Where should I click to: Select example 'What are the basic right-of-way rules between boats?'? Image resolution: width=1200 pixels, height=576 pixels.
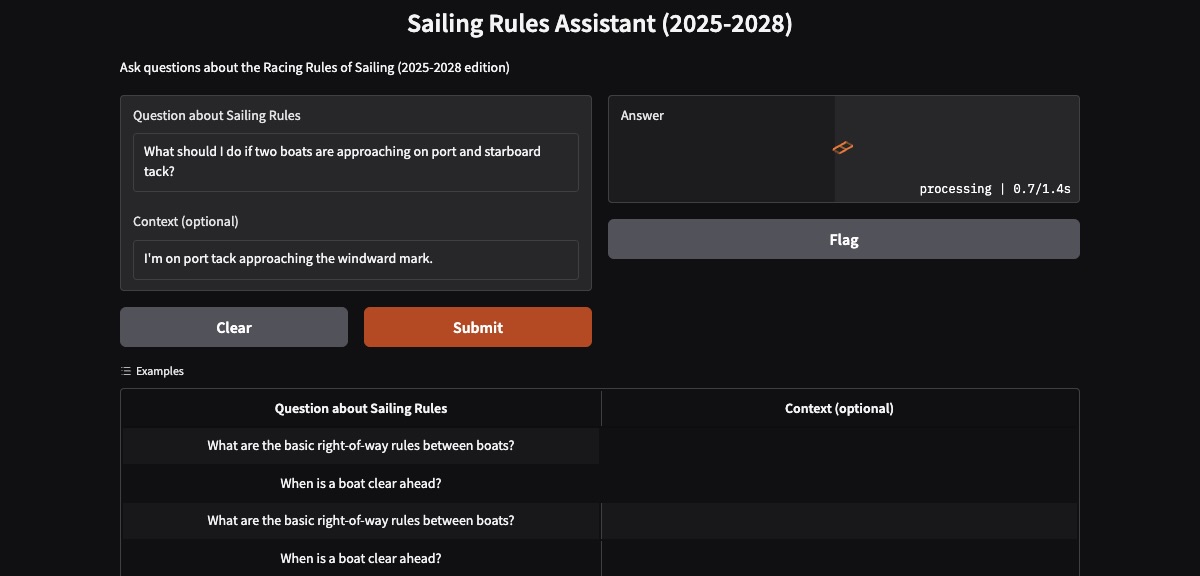pyautogui.click(x=360, y=445)
